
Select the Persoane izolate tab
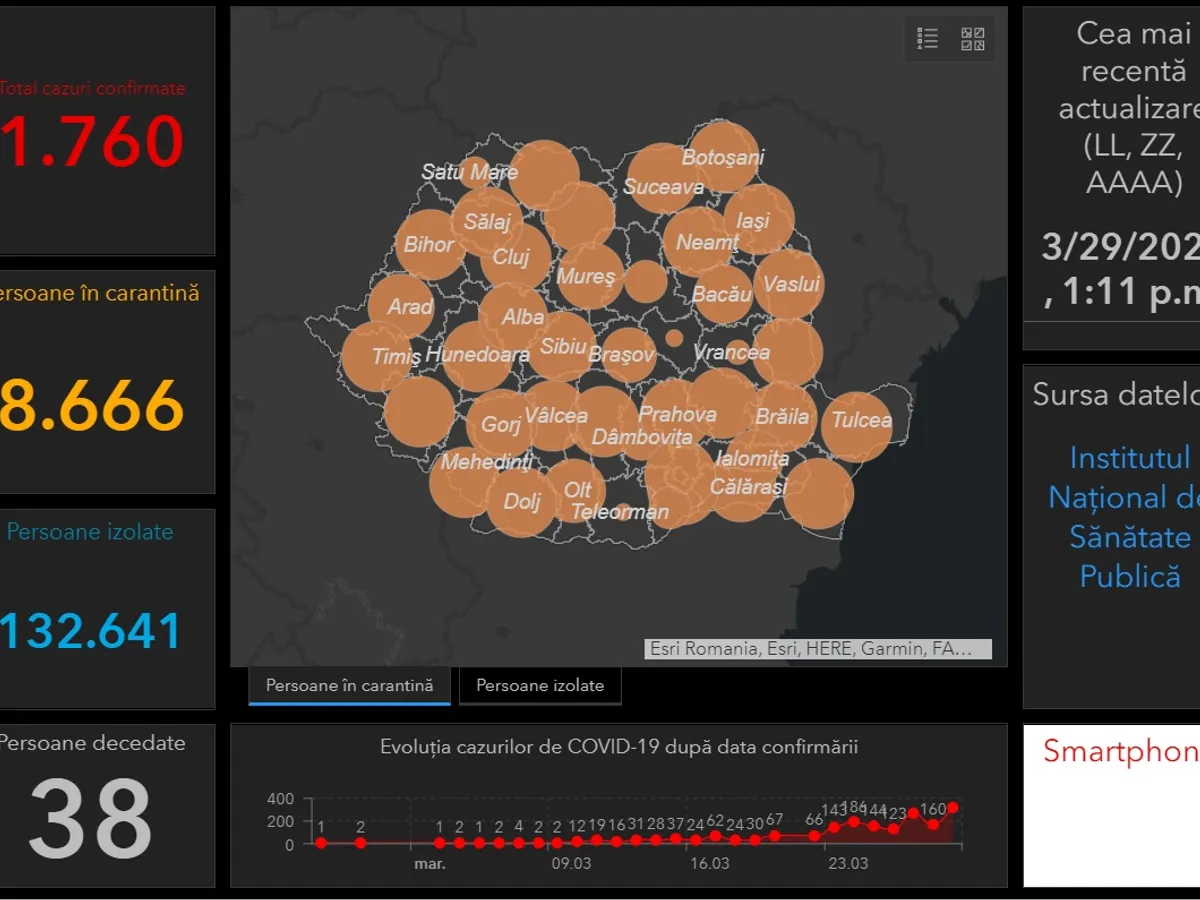(540, 686)
